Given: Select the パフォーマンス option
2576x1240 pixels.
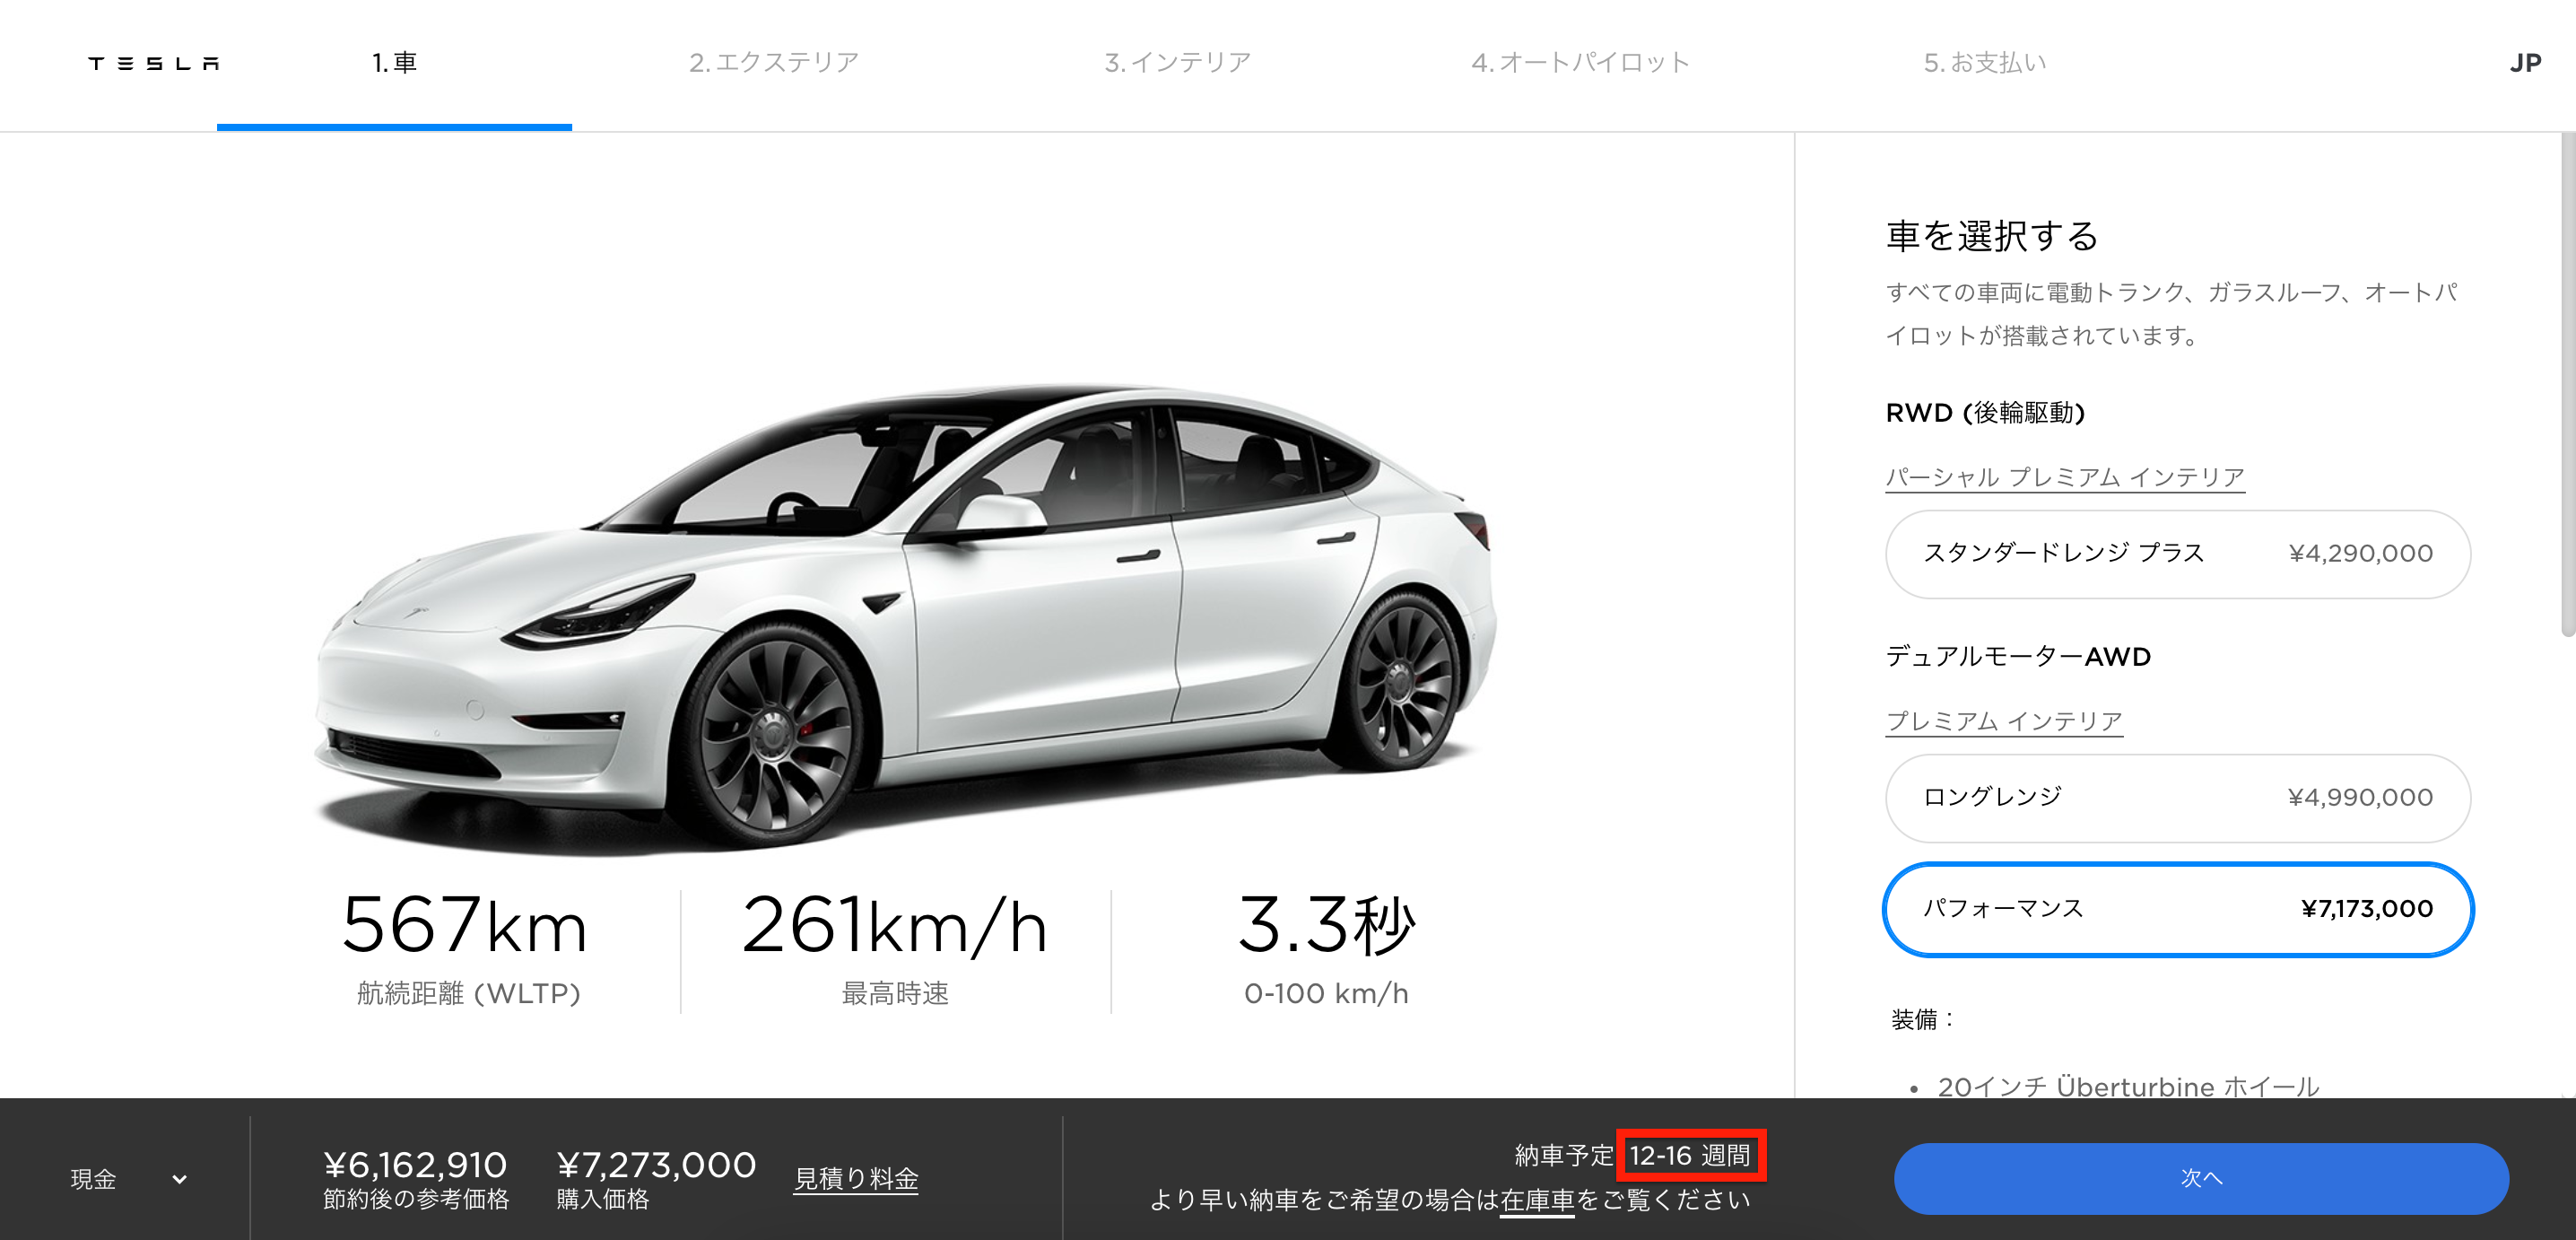Looking at the screenshot, I should [x=2177, y=909].
